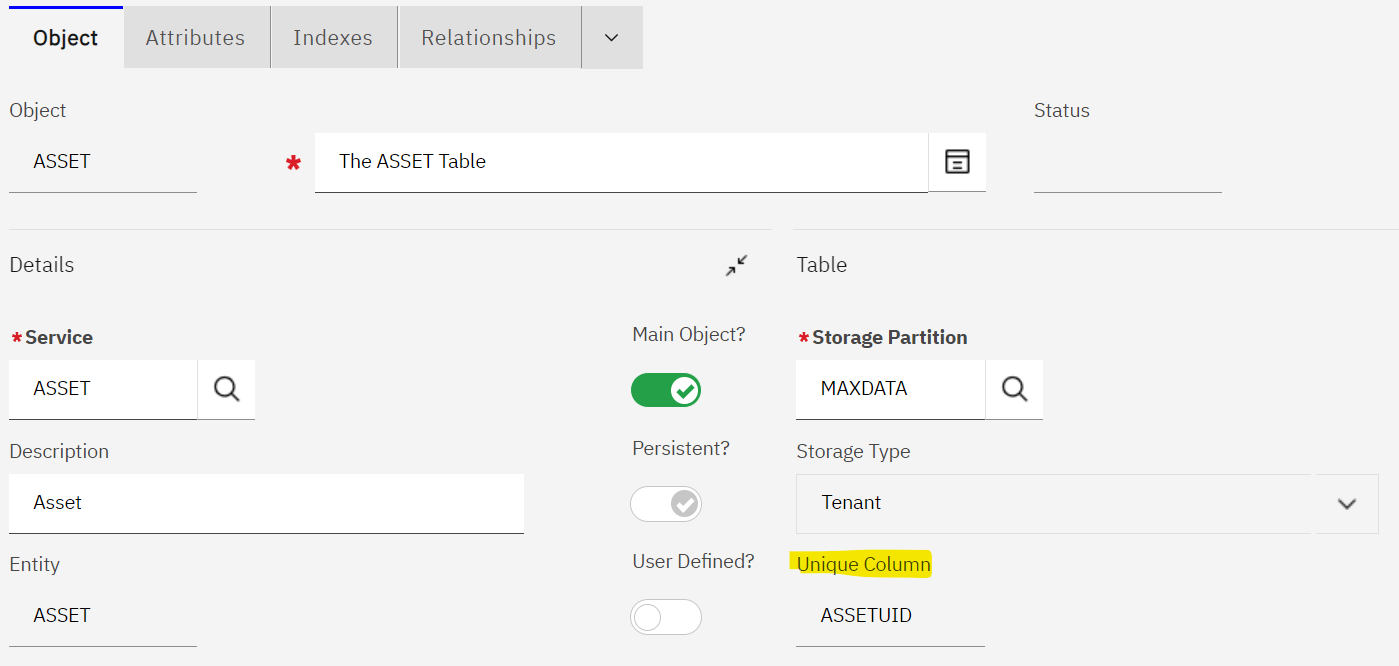This screenshot has height=666, width=1399.
Task: Open the Storage Partition lookup magnifier
Action: tap(1013, 389)
